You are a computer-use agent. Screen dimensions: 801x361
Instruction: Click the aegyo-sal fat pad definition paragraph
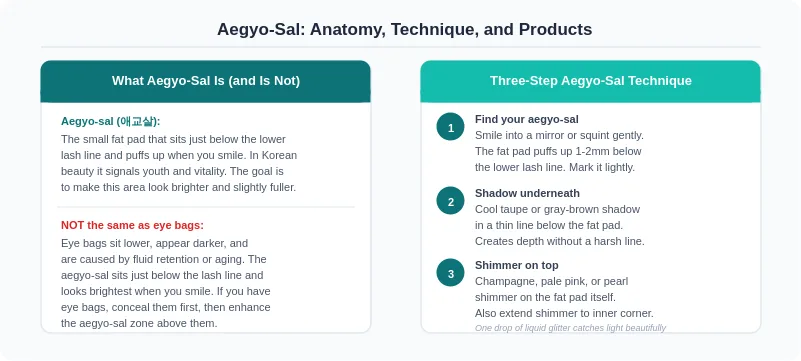178,163
